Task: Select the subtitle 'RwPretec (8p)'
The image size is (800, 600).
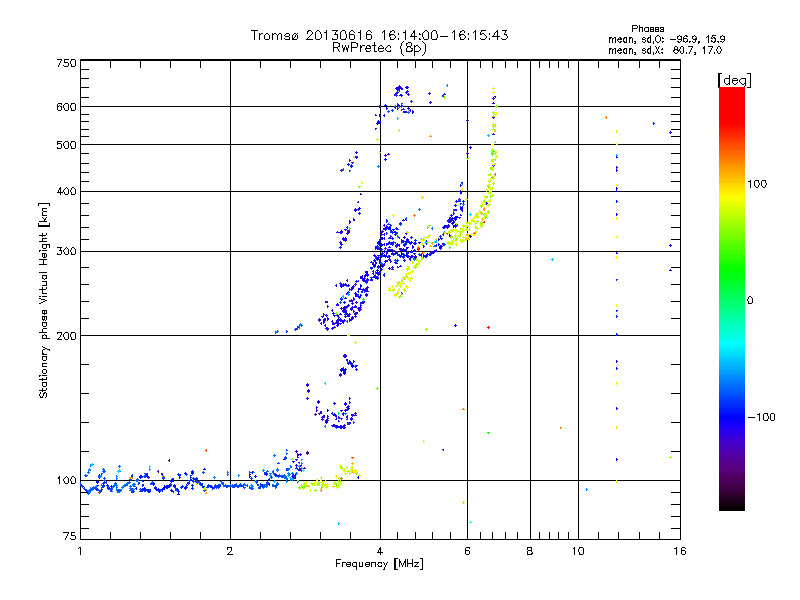Action: pos(379,48)
